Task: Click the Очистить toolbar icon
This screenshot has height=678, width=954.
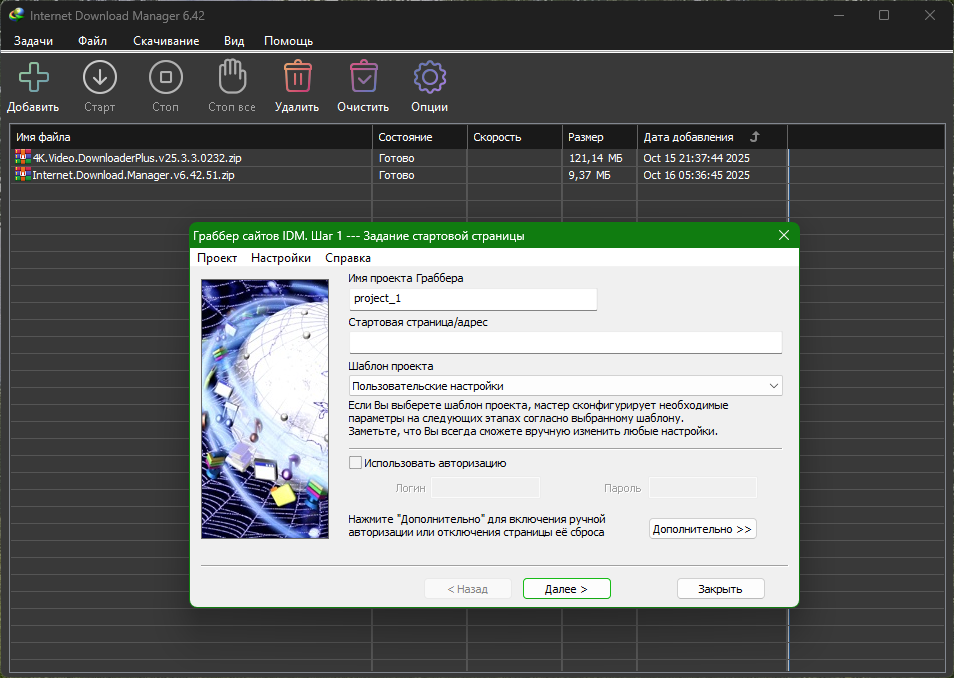Action: pyautogui.click(x=362, y=78)
